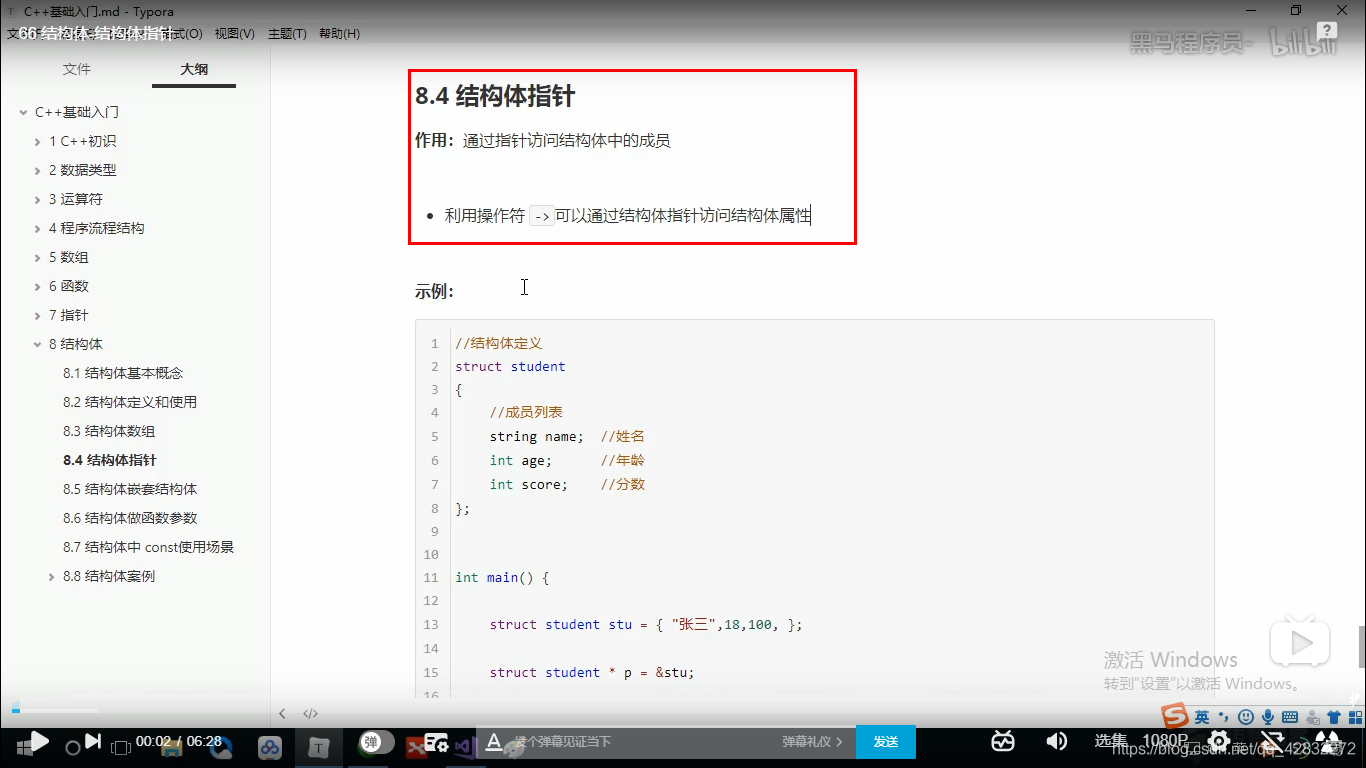Open danmaku font style 'A' icon
This screenshot has width=1366, height=768.
(493, 742)
